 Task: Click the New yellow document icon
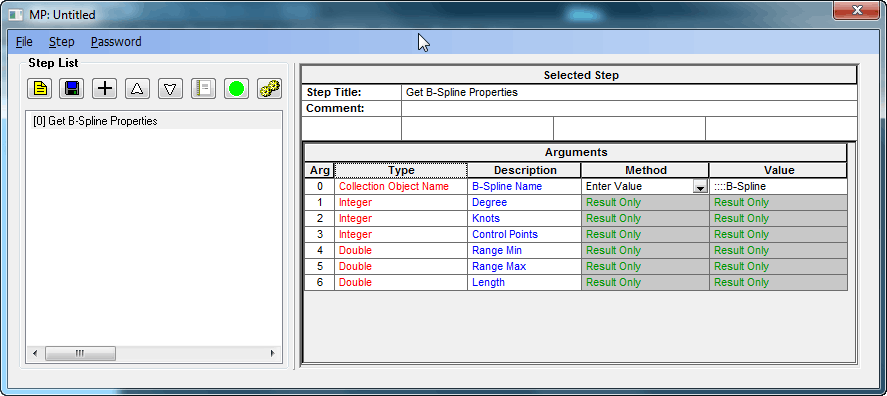39,89
